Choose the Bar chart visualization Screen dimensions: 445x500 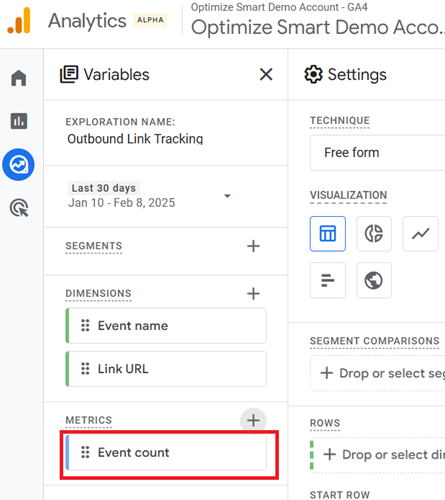[328, 280]
